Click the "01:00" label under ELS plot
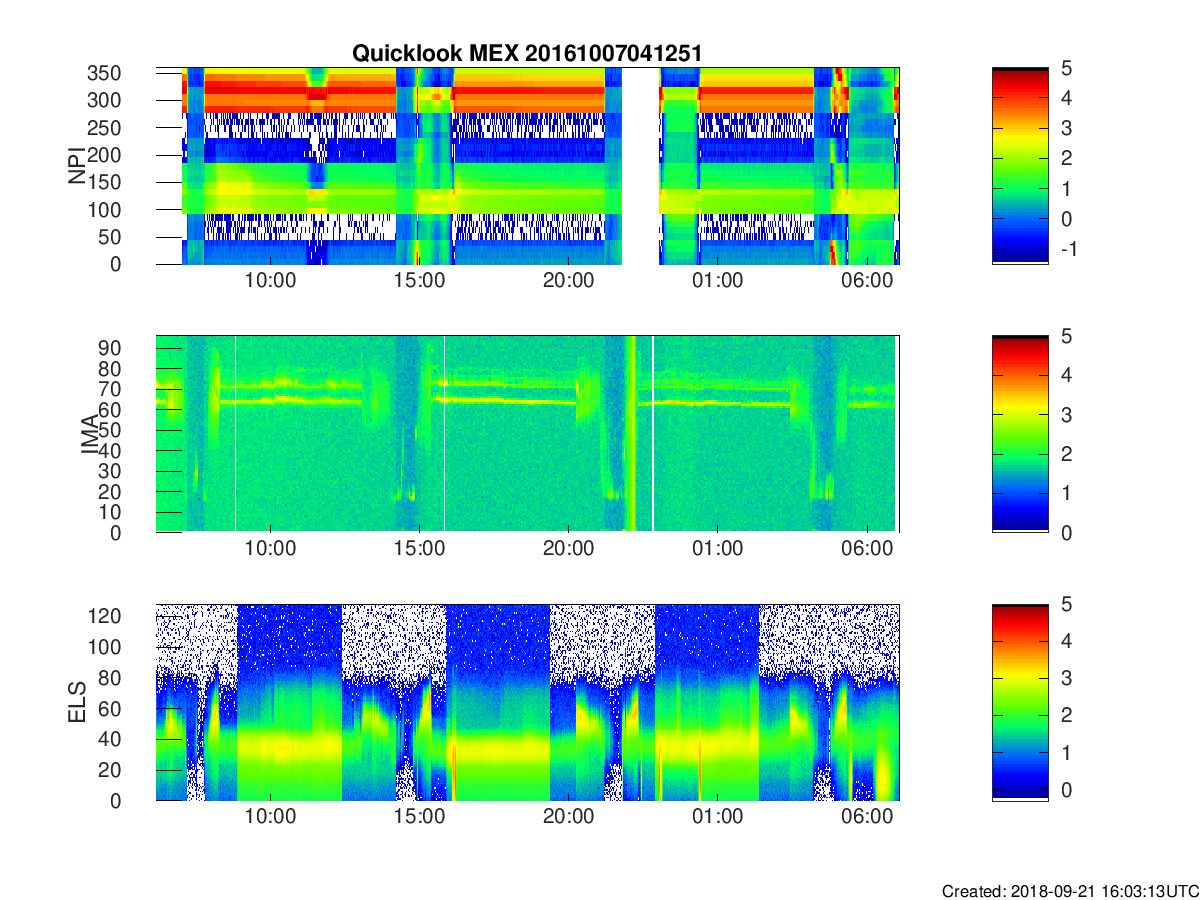The width and height of the screenshot is (1200, 900). coord(718,817)
